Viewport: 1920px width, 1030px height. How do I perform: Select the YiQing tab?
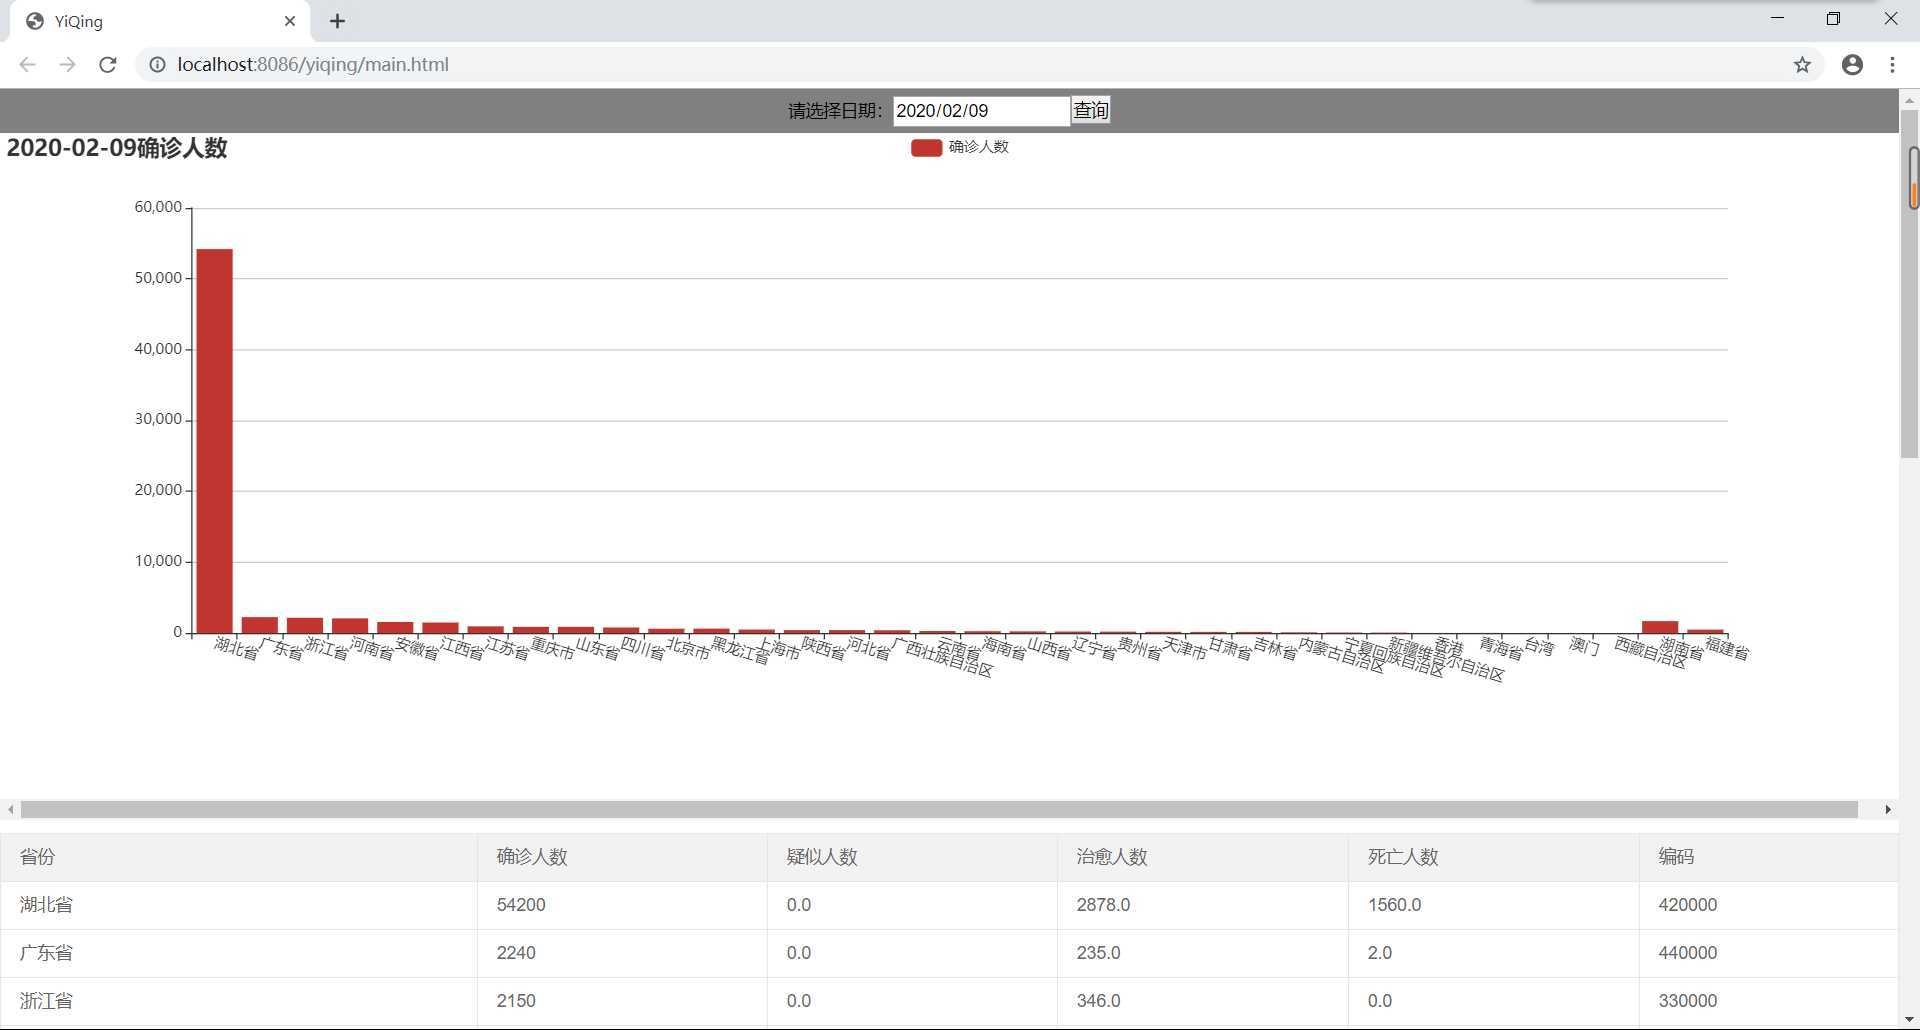tap(160, 21)
